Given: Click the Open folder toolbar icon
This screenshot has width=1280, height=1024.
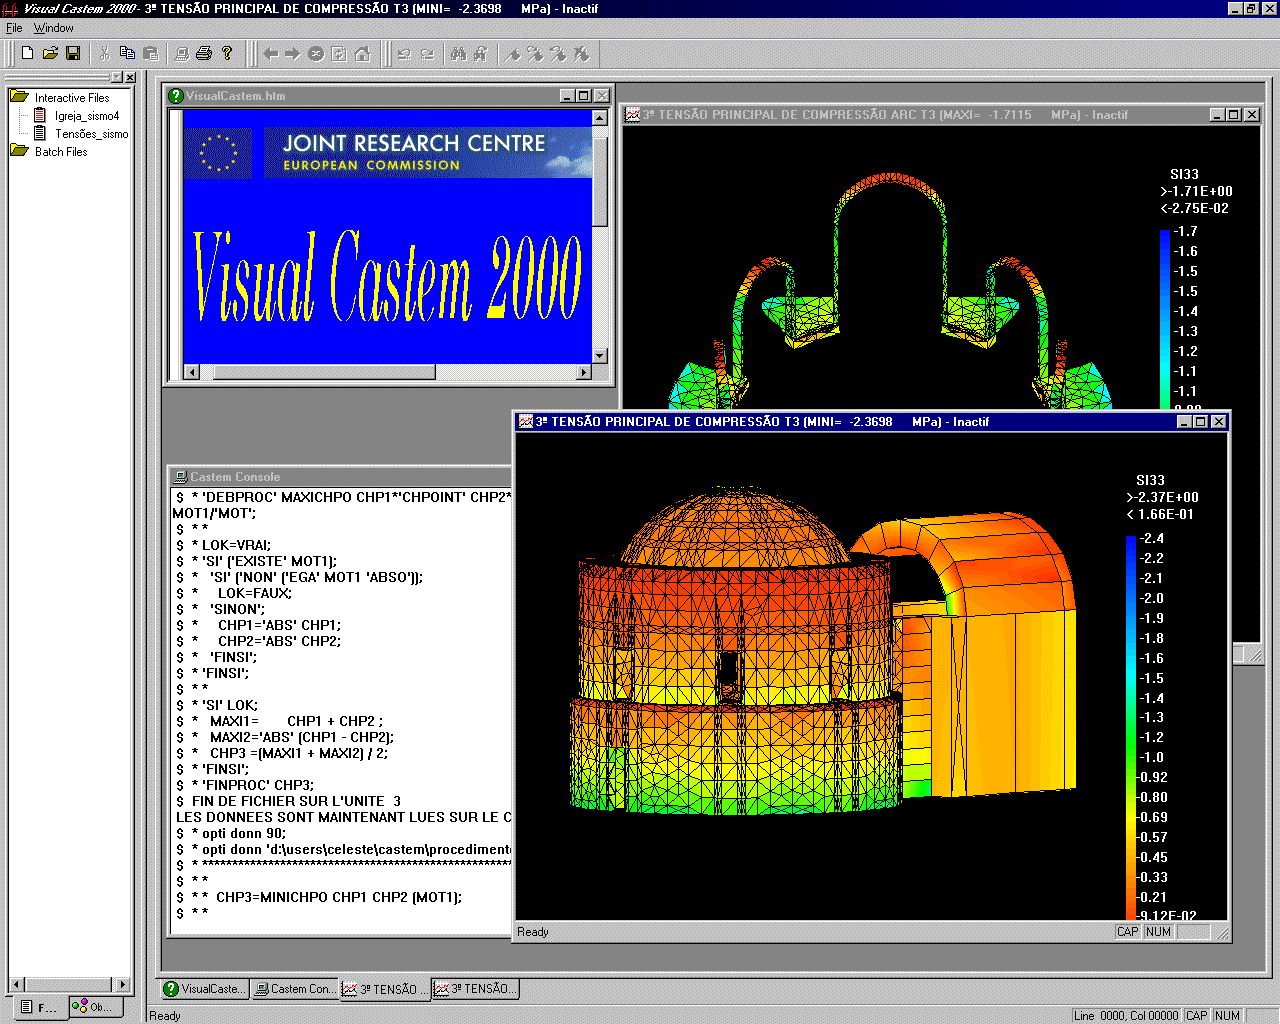Looking at the screenshot, I should click(x=50, y=53).
